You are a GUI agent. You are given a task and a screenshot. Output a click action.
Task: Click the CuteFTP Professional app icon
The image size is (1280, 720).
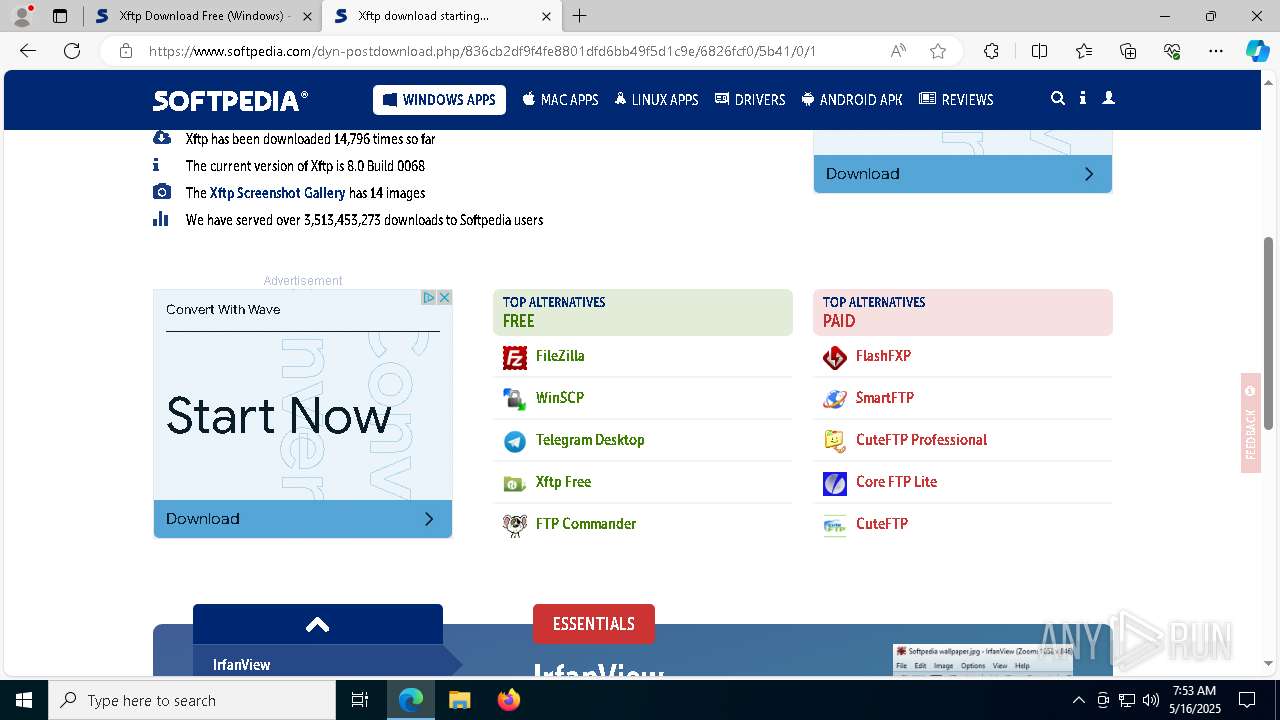(x=835, y=441)
